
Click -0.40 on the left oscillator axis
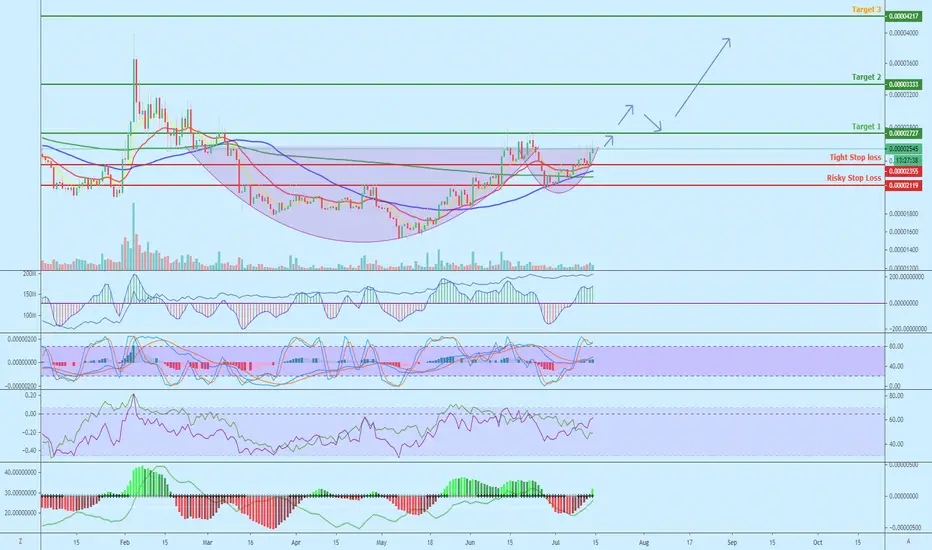29,451
